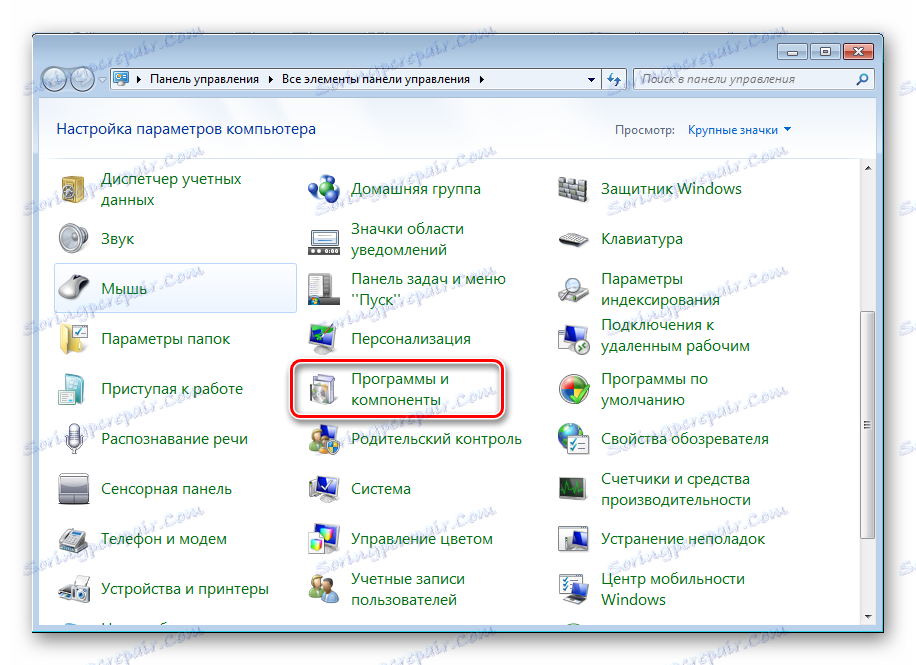The height and width of the screenshot is (665, 916).
Task: Open Телефон и модем link
Action: [164, 539]
